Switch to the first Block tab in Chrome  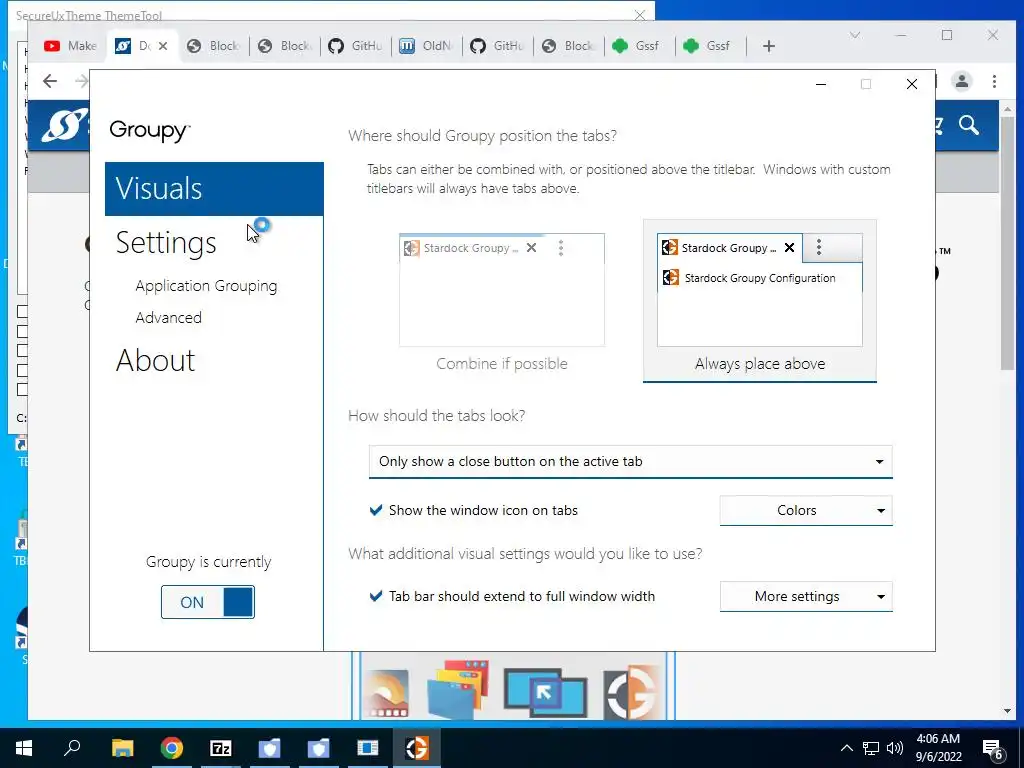click(x=213, y=46)
